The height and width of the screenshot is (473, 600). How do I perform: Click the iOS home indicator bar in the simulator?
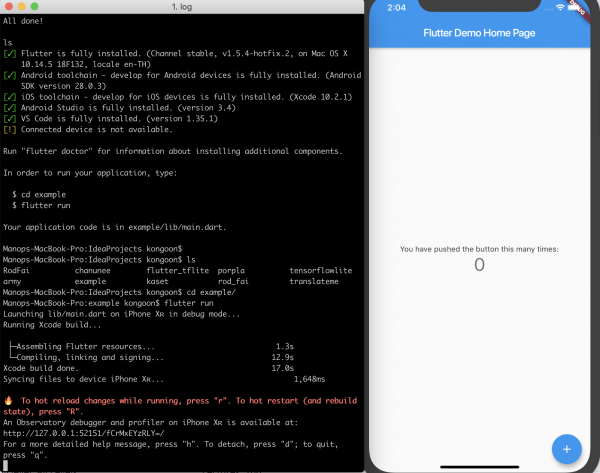tap(479, 467)
